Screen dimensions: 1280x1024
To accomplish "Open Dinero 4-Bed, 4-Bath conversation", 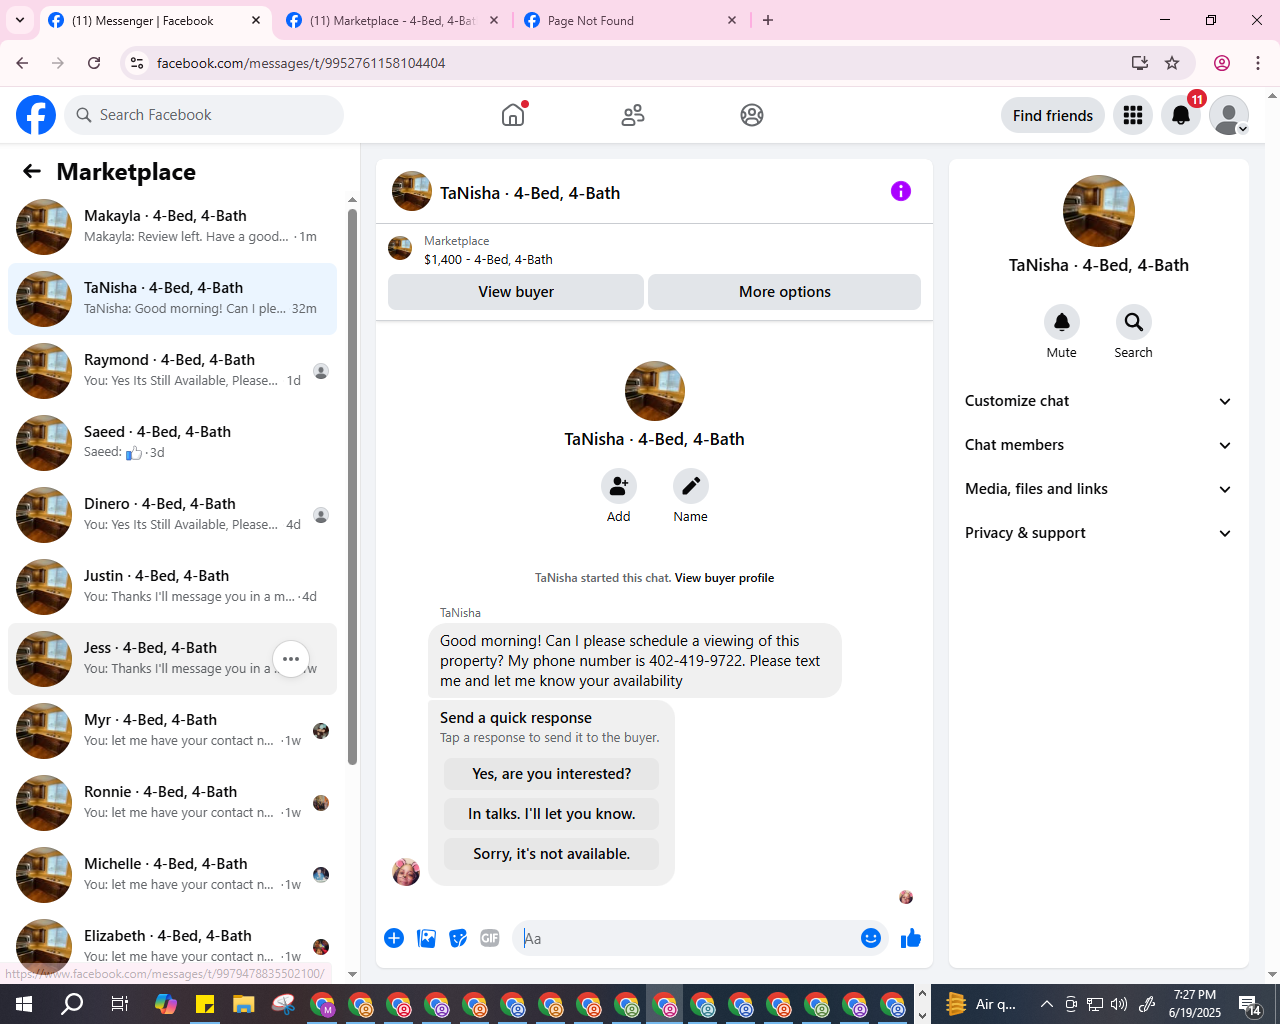I will coord(172,515).
